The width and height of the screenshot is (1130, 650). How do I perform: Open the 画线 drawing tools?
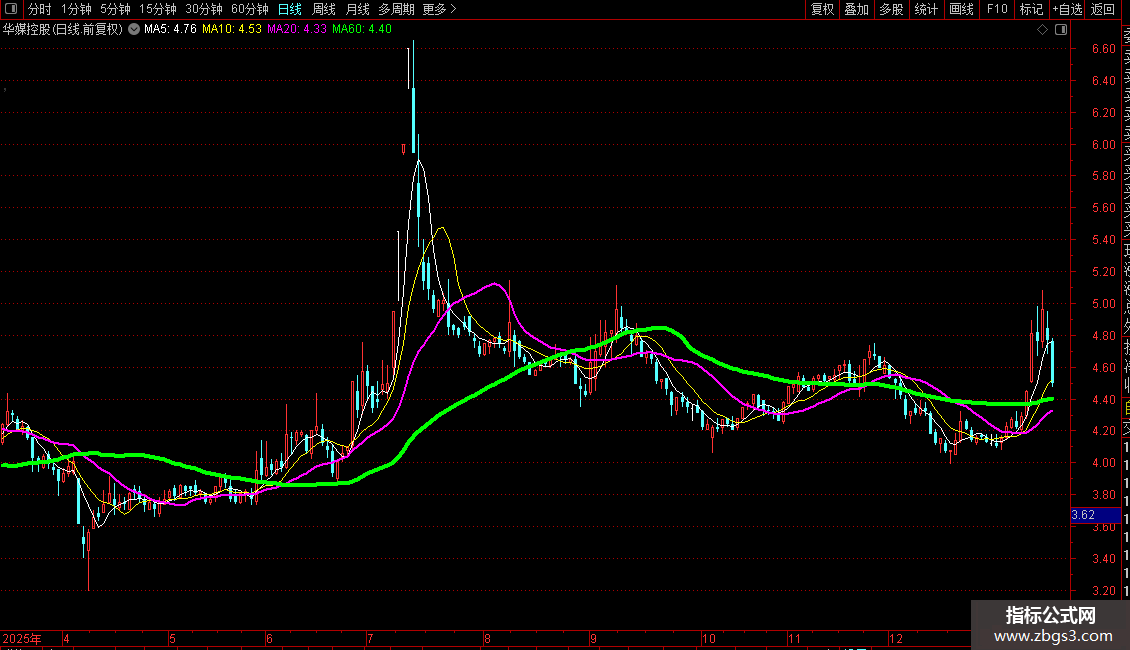pos(961,9)
